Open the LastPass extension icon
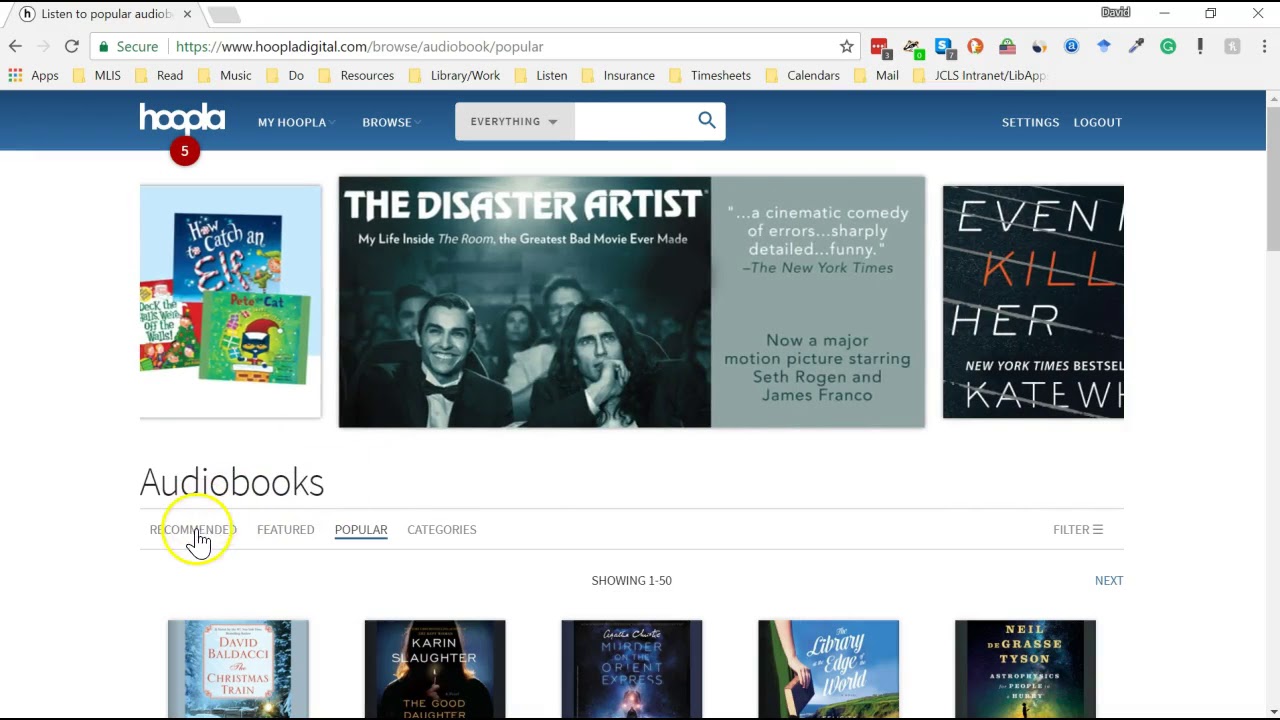 click(879, 46)
